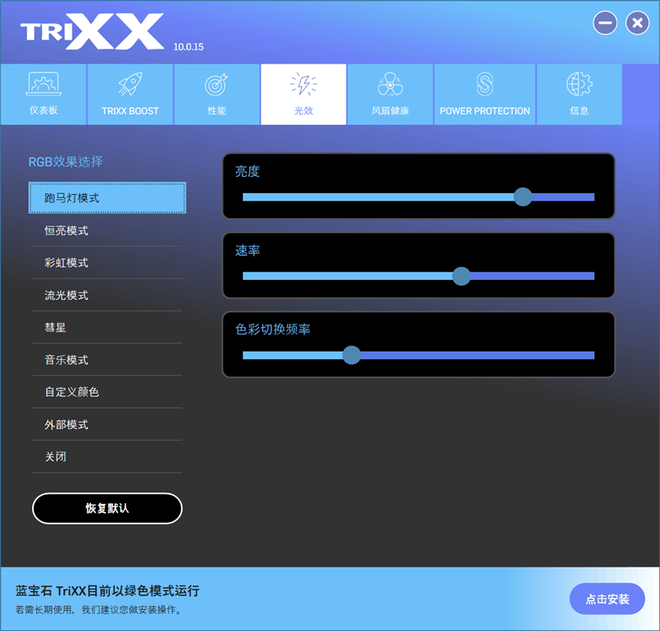Image resolution: width=660 pixels, height=631 pixels.
Task: Select 自定义颜色 option
Action: [107, 392]
